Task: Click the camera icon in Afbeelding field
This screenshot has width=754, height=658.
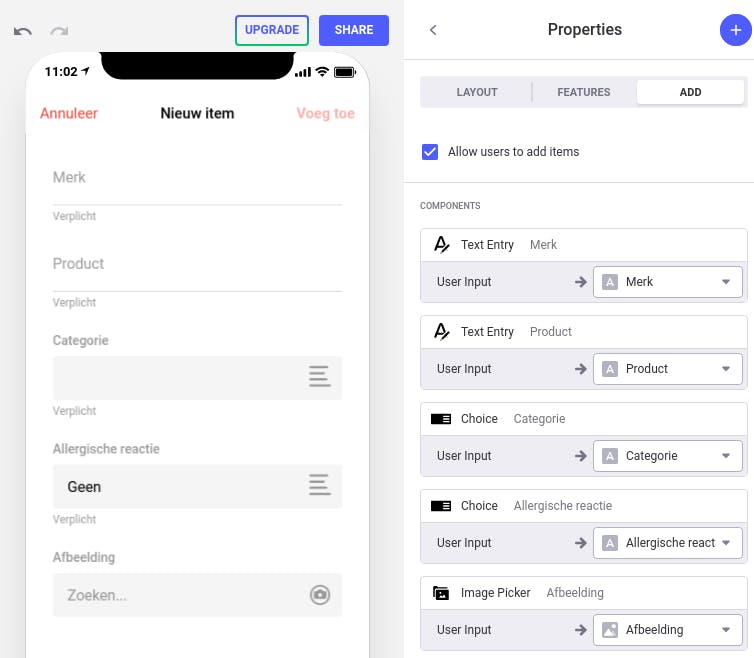Action: [319, 595]
